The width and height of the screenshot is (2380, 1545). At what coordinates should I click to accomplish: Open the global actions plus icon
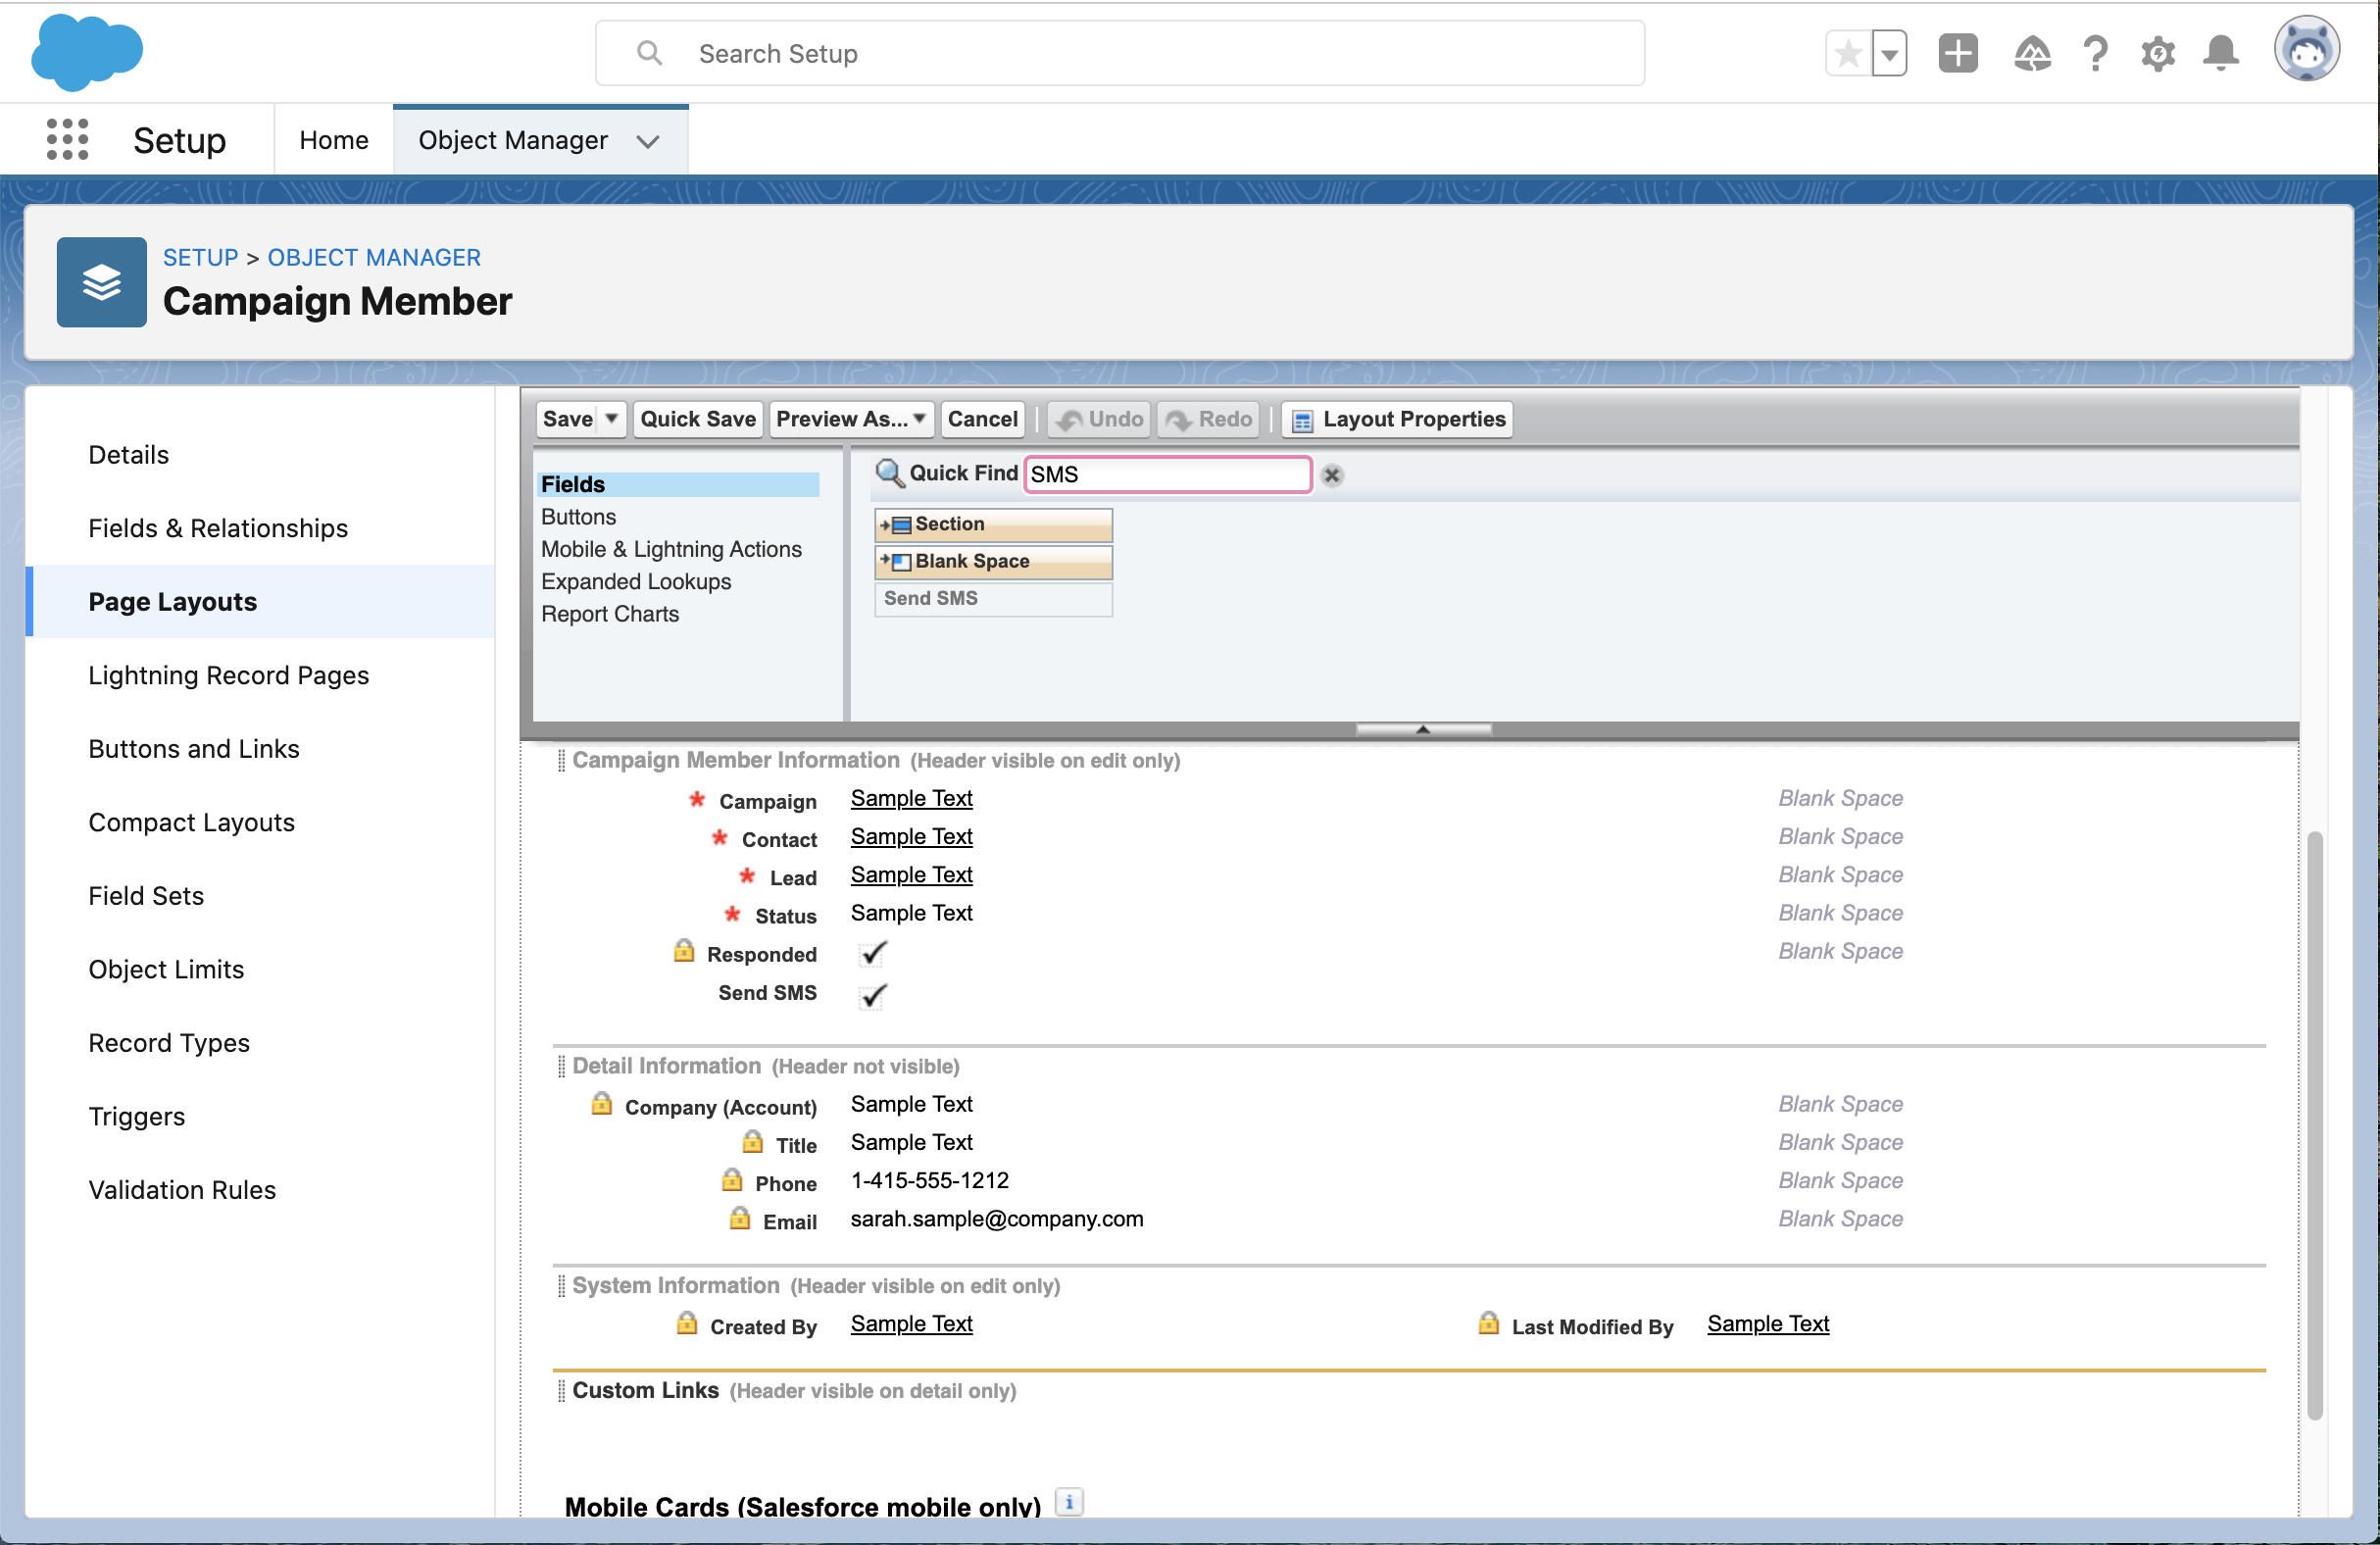pos(1958,53)
